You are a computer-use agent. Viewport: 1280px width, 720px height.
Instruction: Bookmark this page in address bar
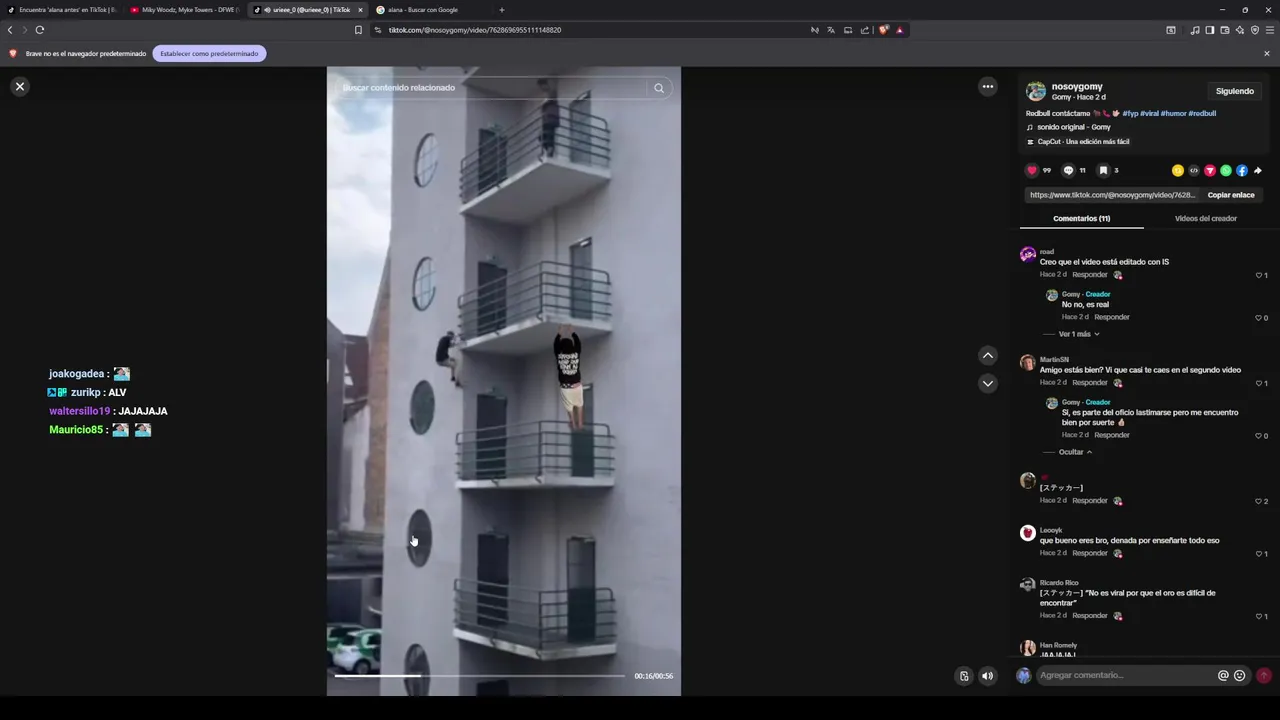click(x=358, y=30)
